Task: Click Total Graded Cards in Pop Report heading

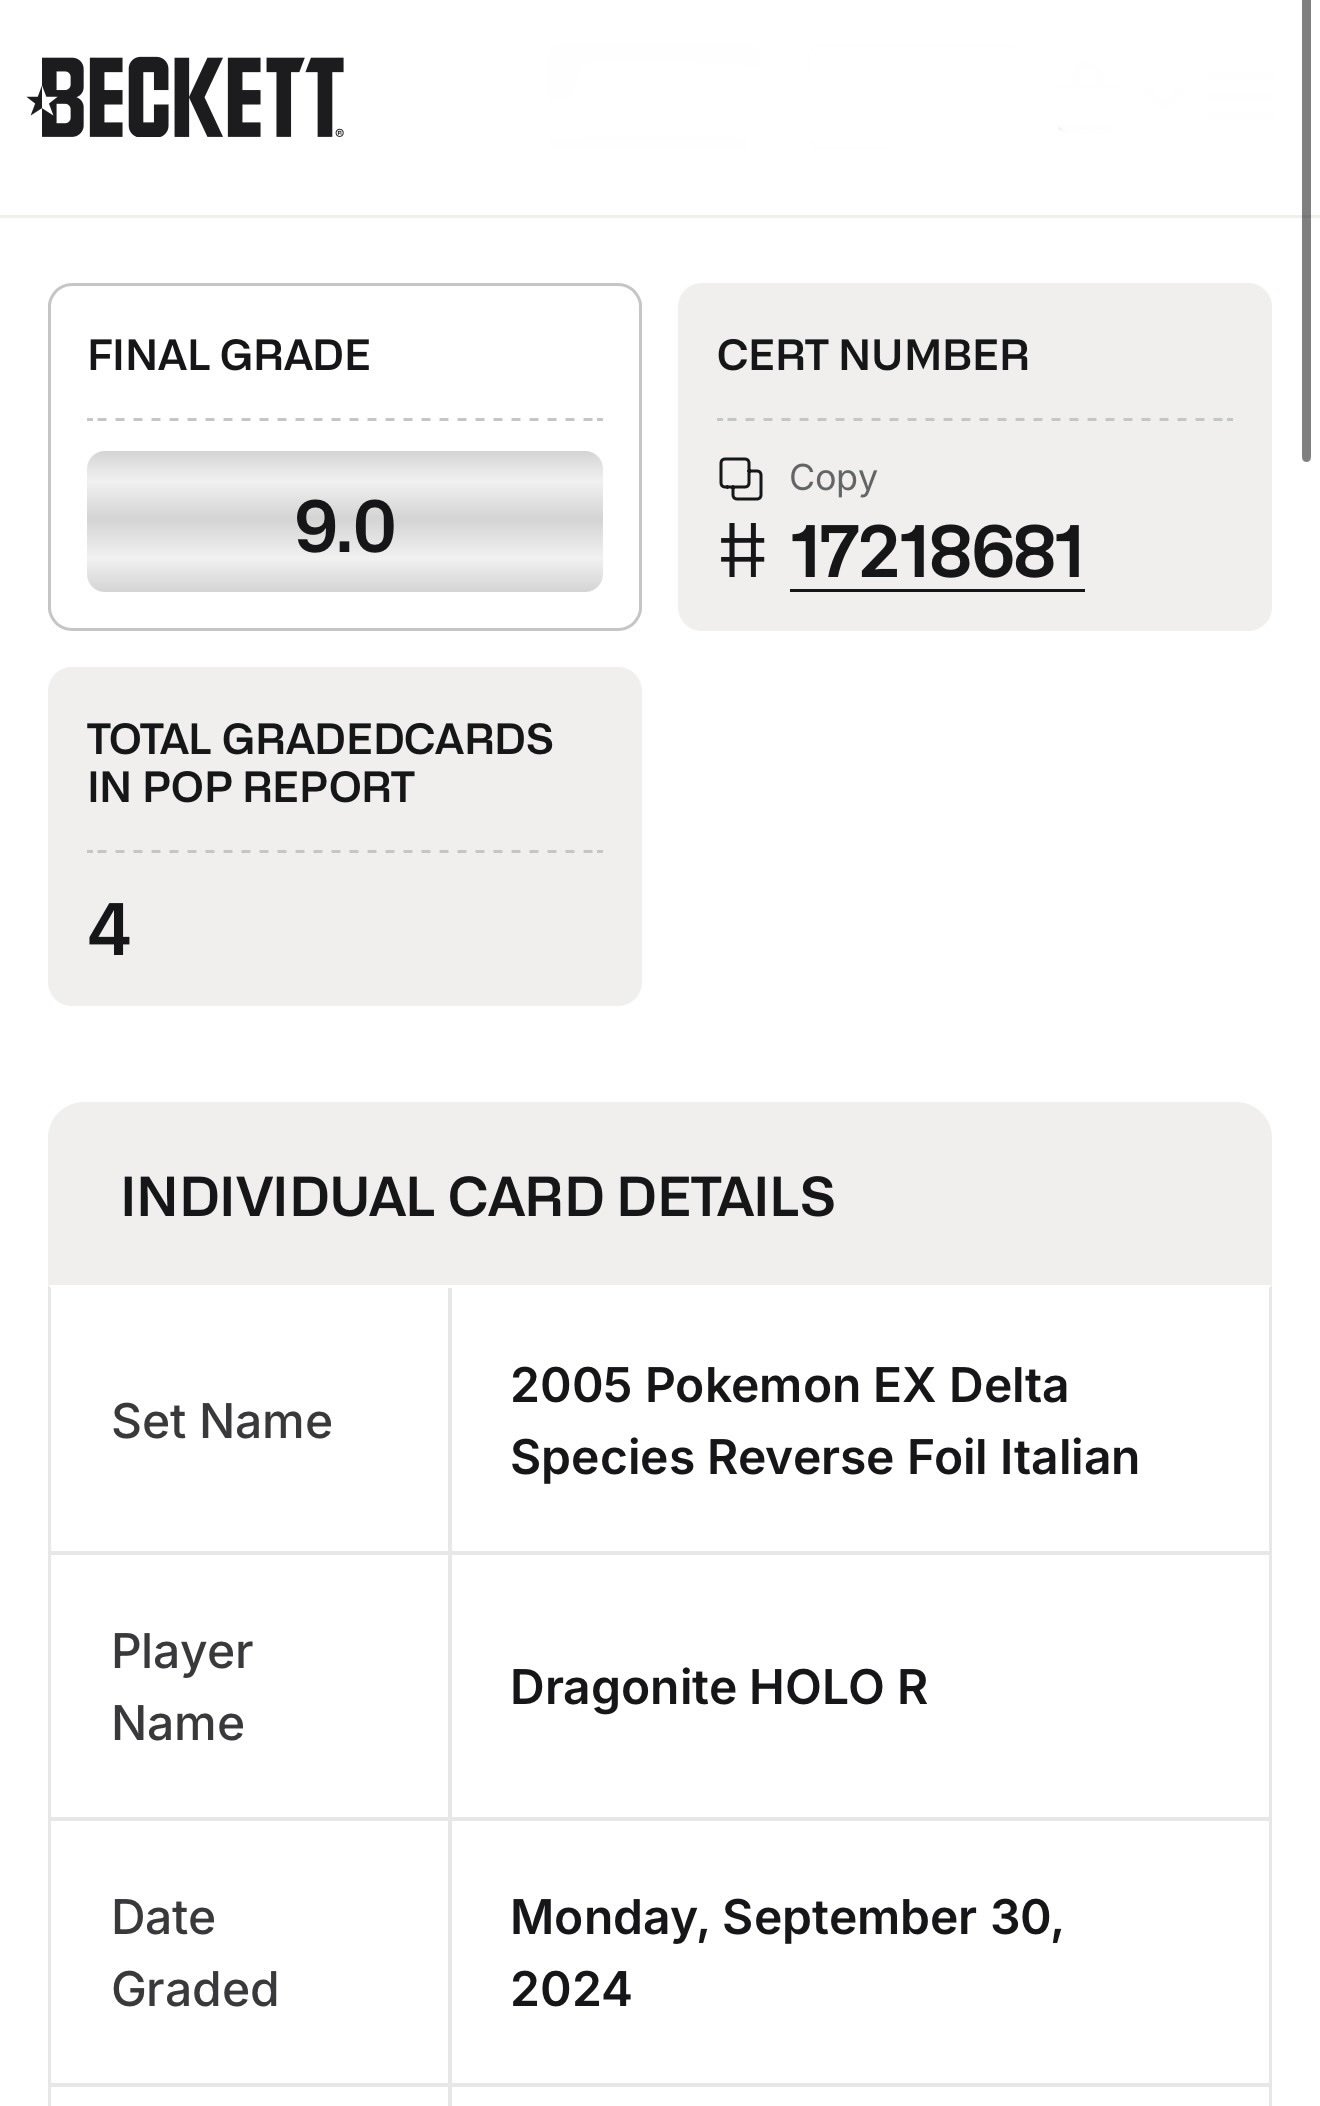Action: [x=320, y=763]
